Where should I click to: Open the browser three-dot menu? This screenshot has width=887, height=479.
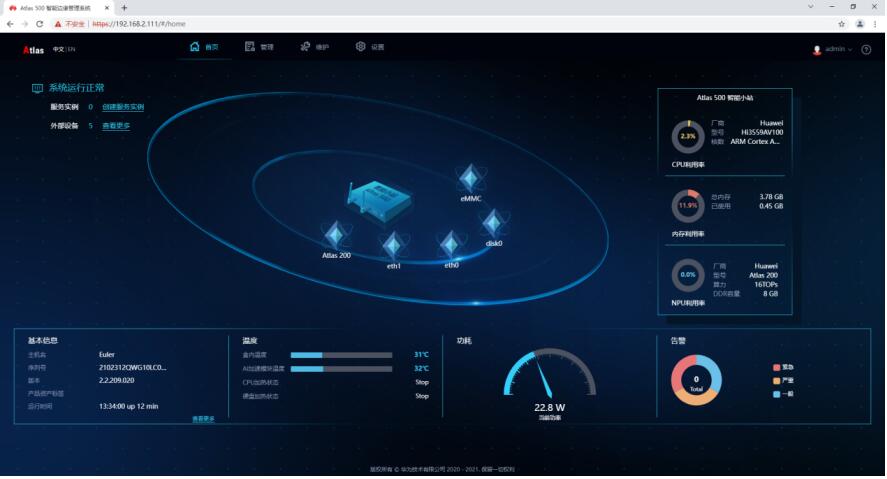tap(876, 24)
